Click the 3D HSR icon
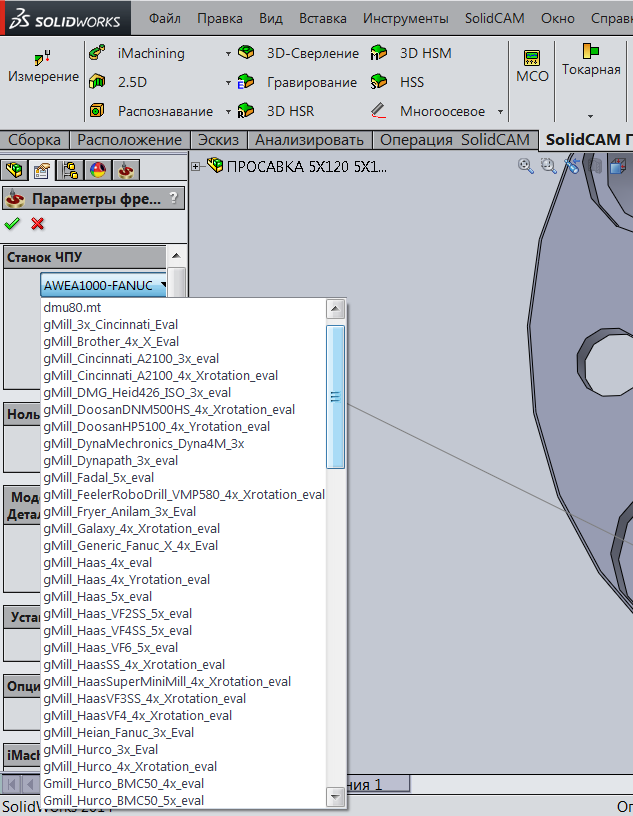Image resolution: width=633 pixels, height=816 pixels. (246, 110)
